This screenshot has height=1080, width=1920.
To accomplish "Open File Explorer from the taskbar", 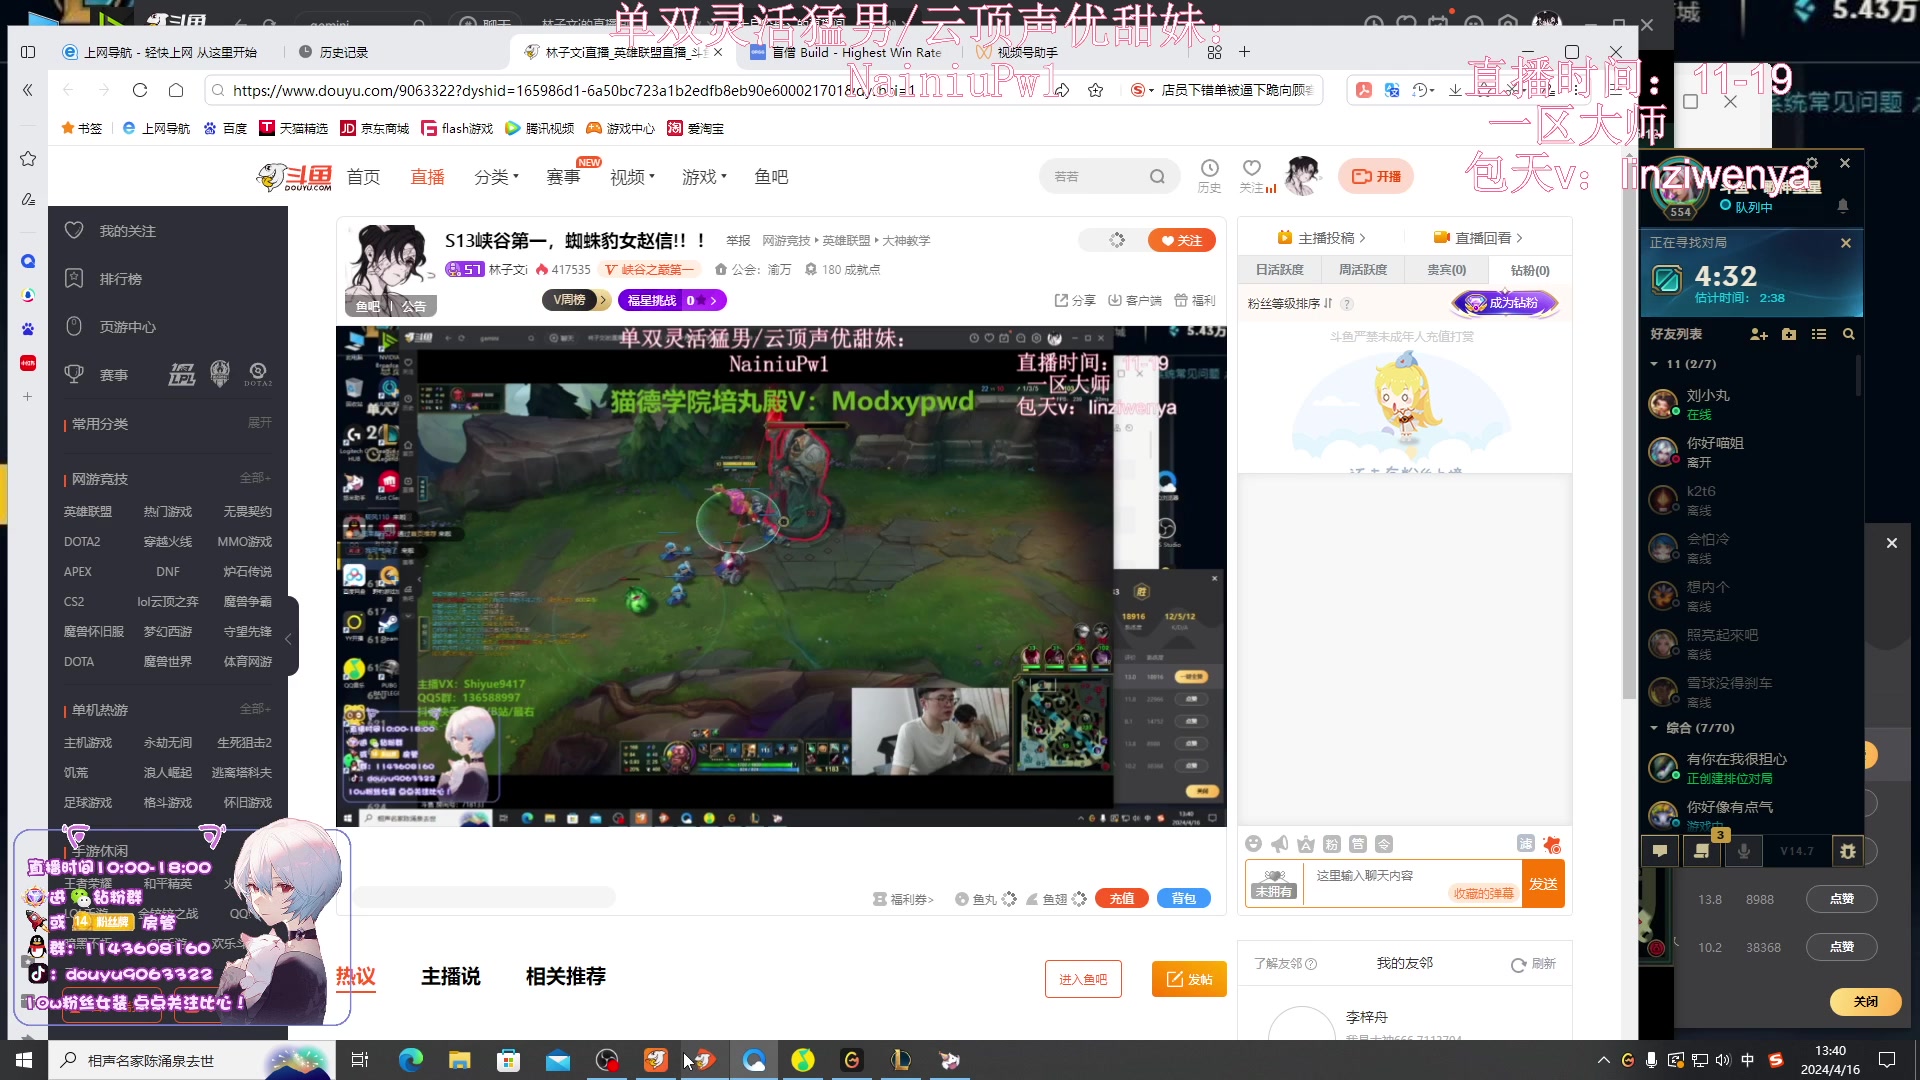I will tap(459, 1060).
